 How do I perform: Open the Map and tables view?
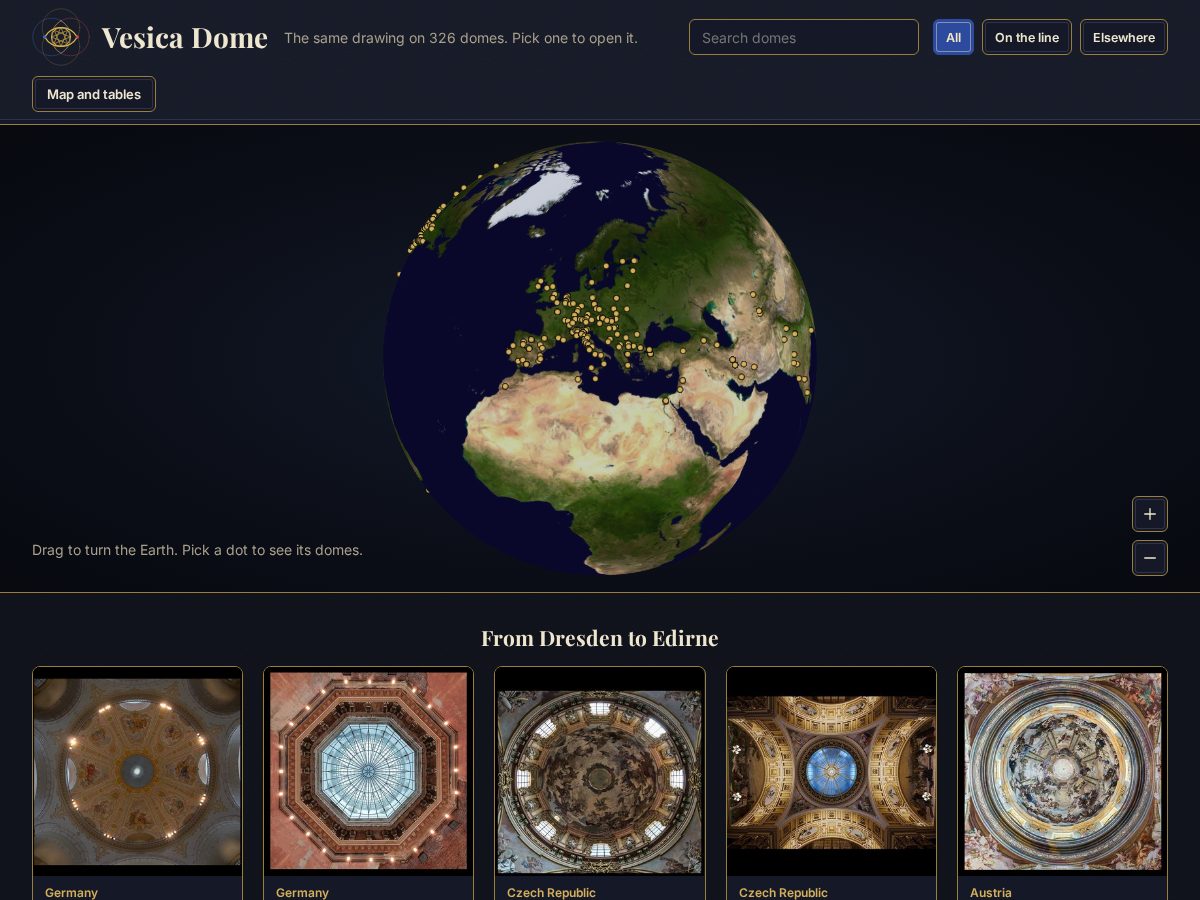point(94,94)
